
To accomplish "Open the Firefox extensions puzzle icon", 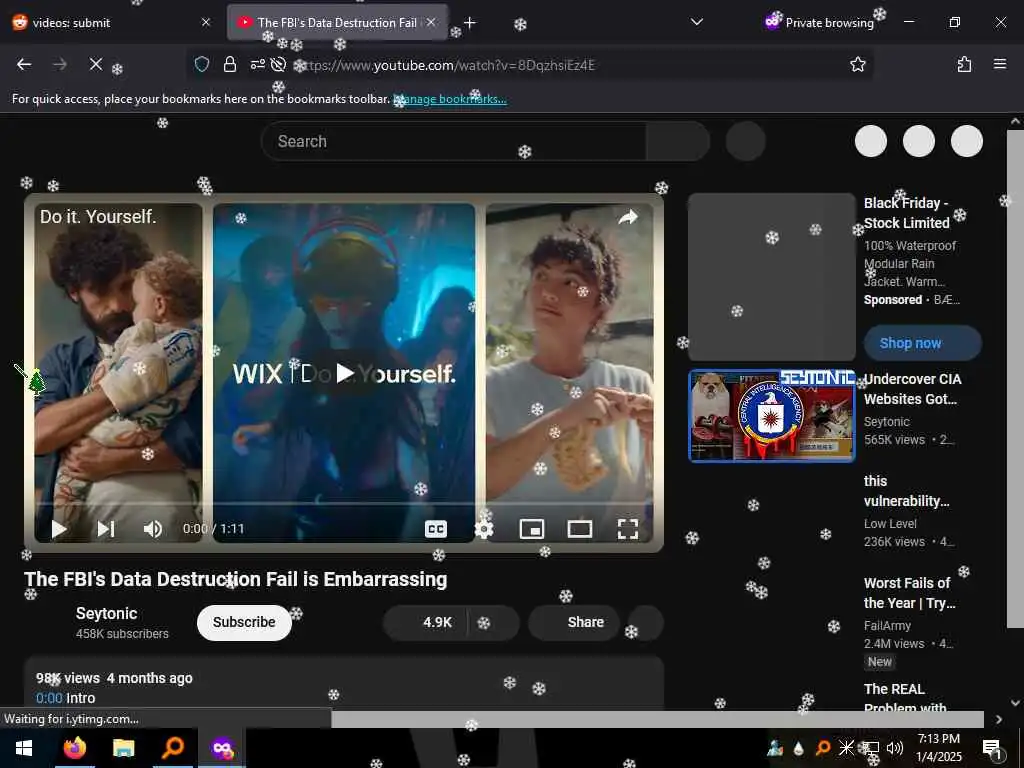I will coord(964,64).
